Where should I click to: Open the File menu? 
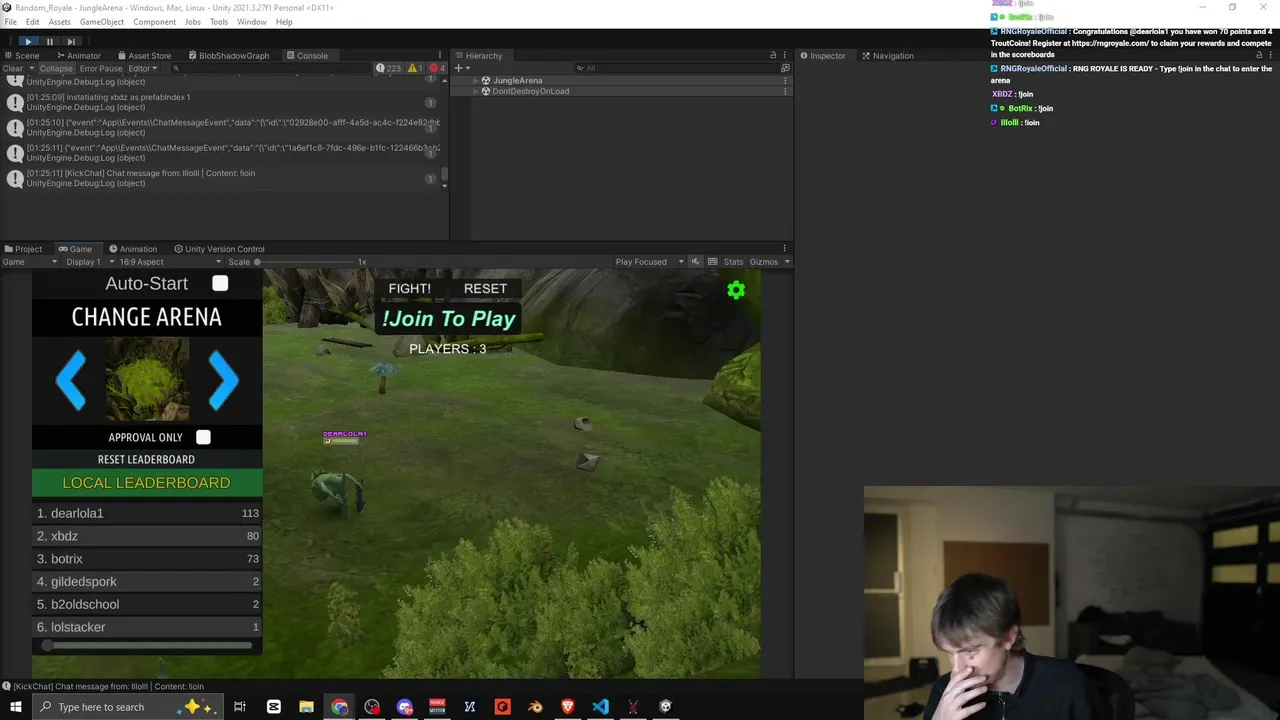click(x=11, y=22)
